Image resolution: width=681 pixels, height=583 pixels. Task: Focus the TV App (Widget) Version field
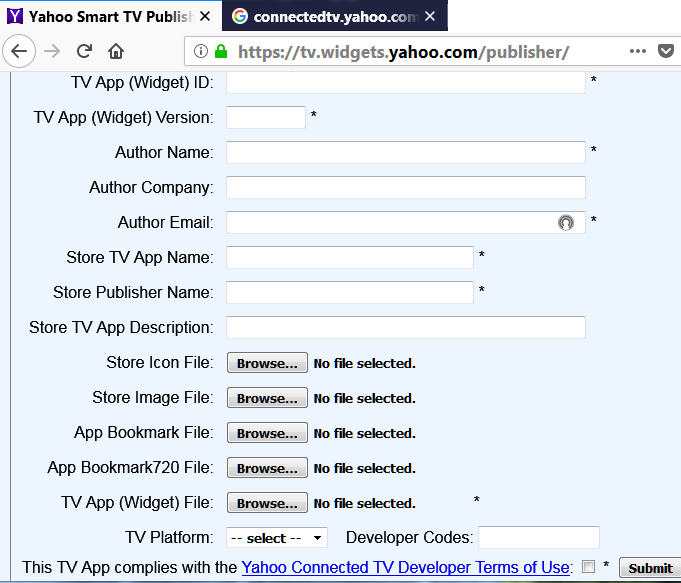pos(266,118)
